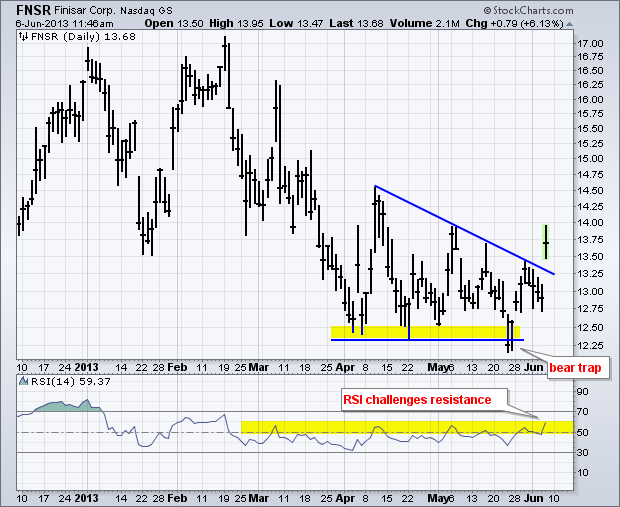The height and width of the screenshot is (507, 620).
Task: Click the Jun label on RSI panel axis
Action: click(x=533, y=498)
